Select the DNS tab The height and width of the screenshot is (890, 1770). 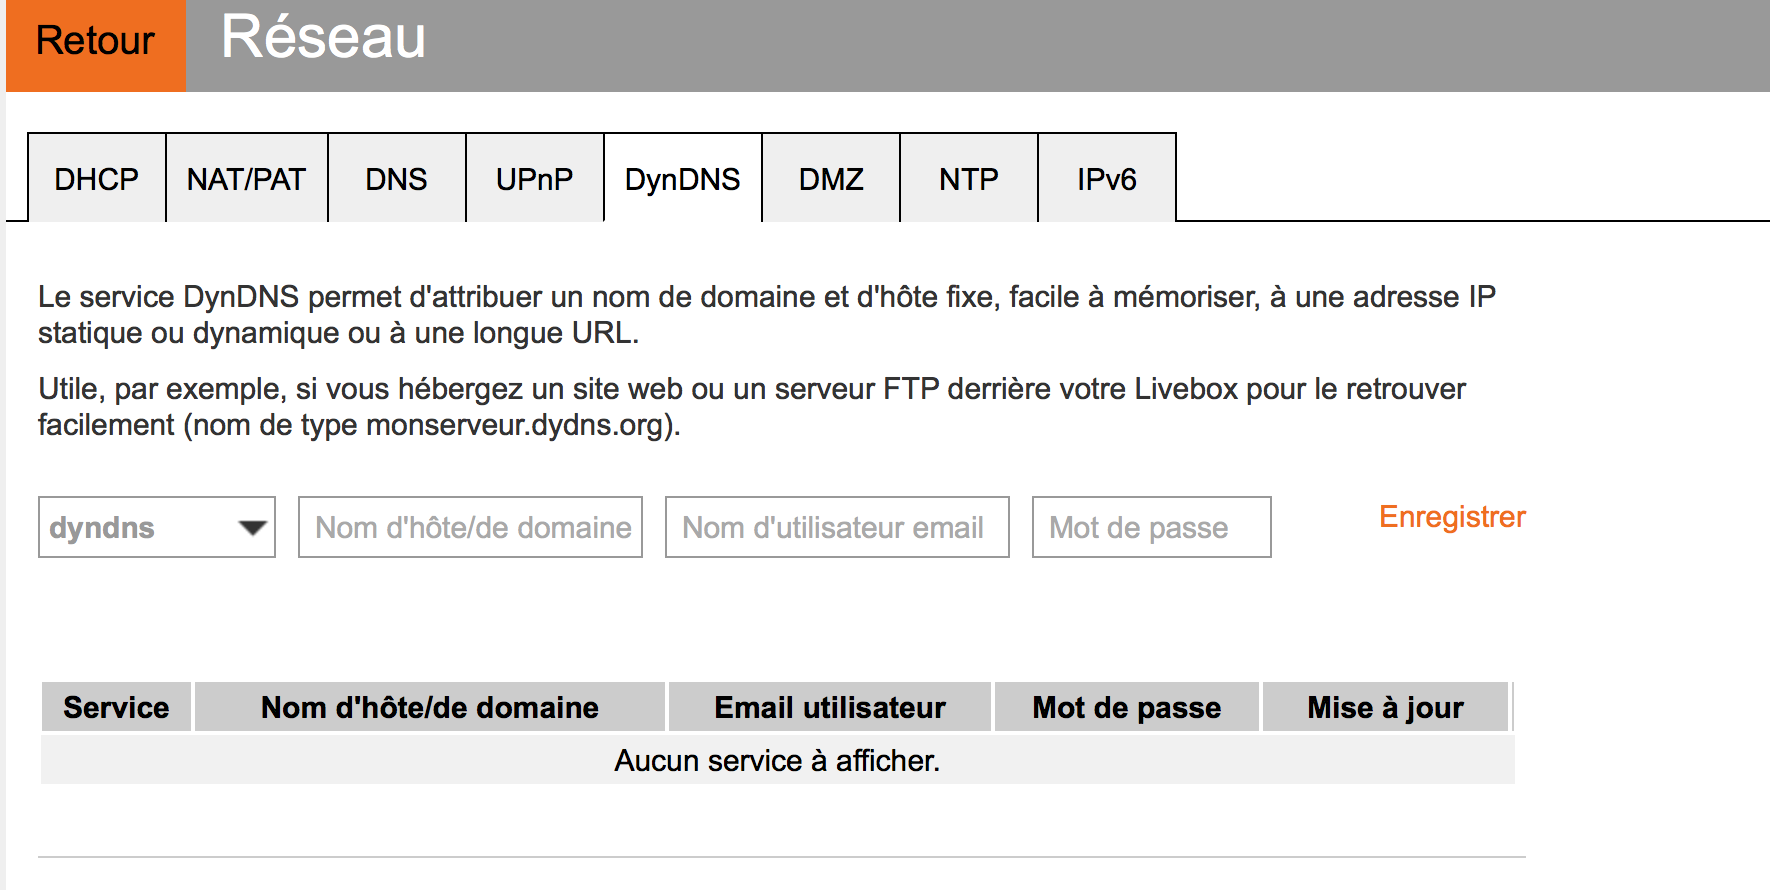coord(396,179)
